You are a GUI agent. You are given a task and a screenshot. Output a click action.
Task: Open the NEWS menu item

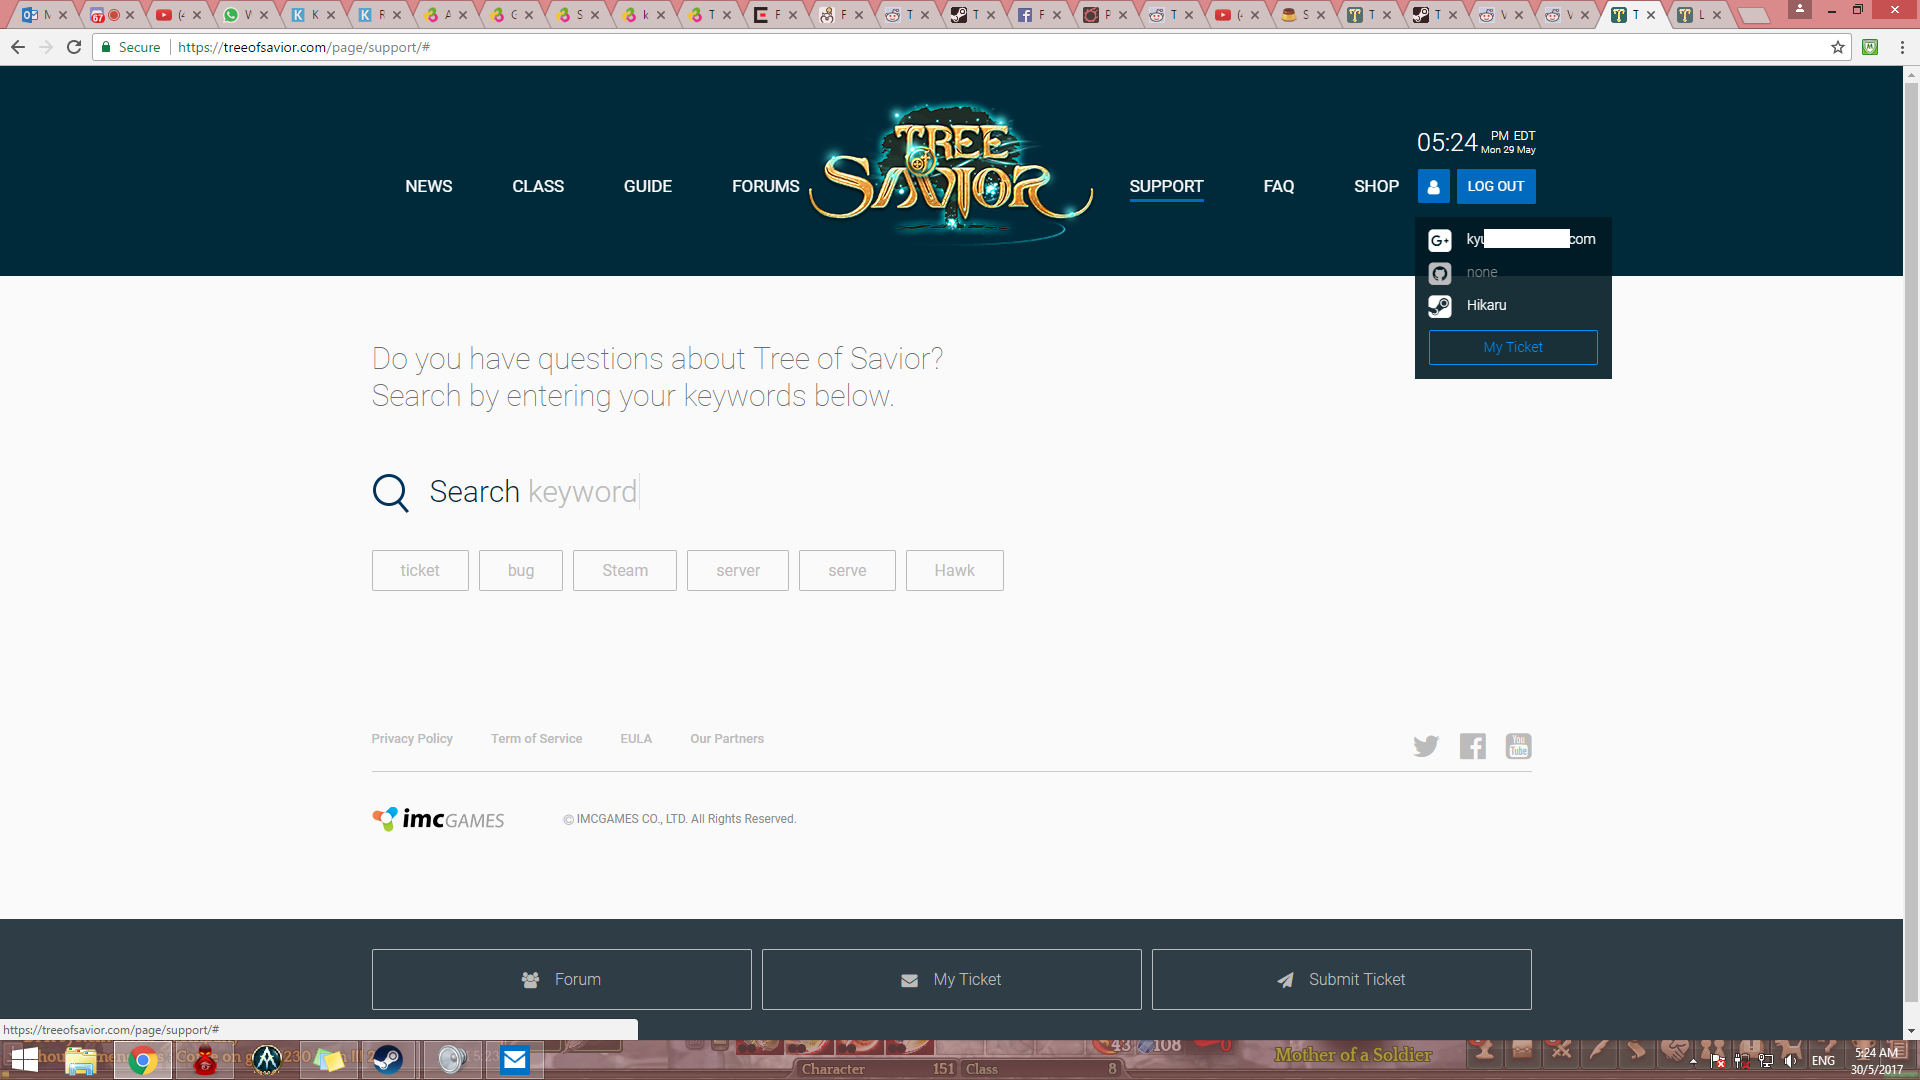(x=428, y=187)
